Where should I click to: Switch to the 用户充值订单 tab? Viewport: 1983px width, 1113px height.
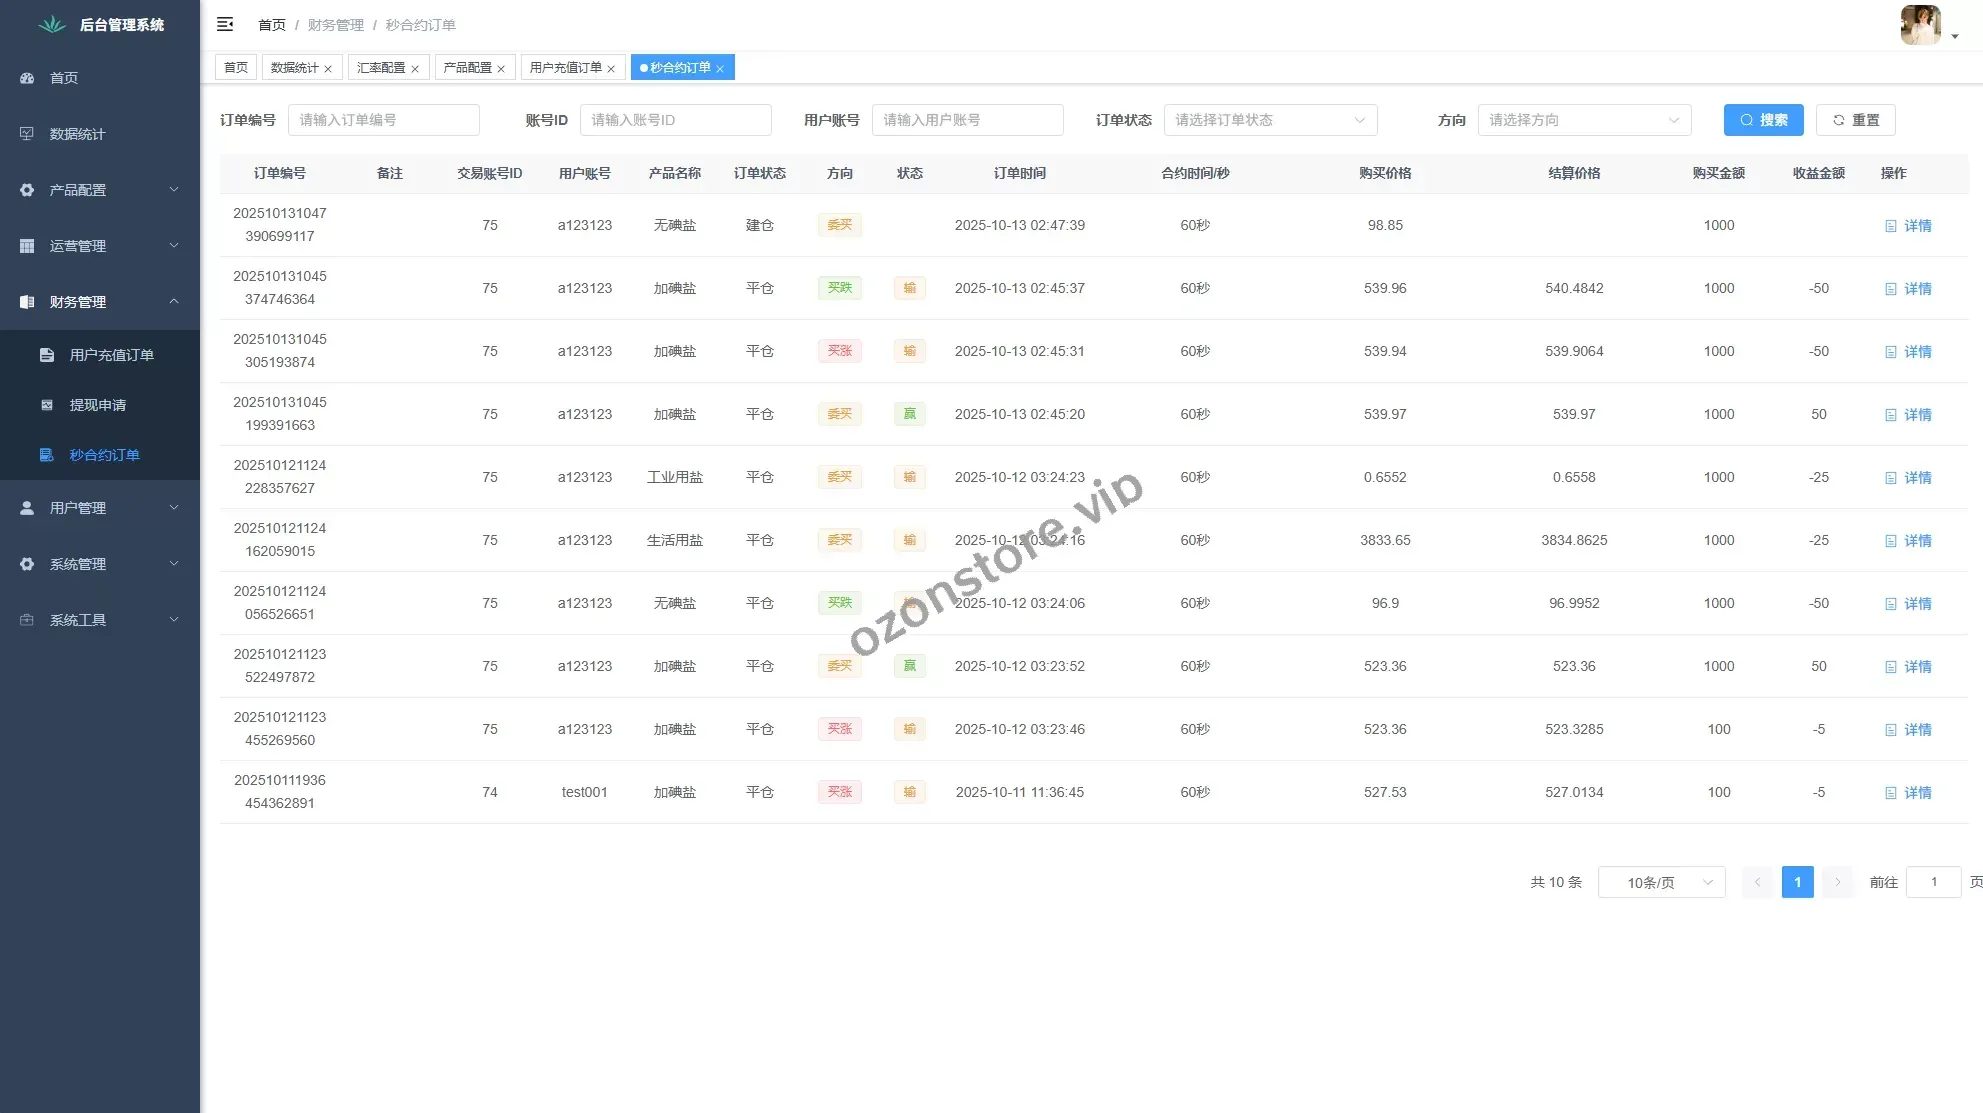click(x=565, y=68)
